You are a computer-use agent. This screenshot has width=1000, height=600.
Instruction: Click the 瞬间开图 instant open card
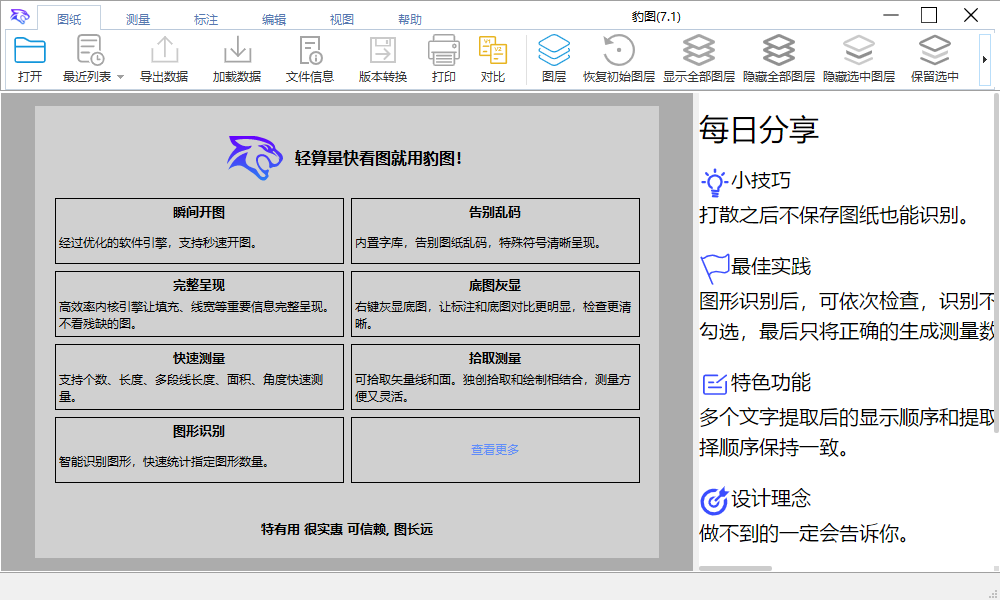pyautogui.click(x=198, y=230)
